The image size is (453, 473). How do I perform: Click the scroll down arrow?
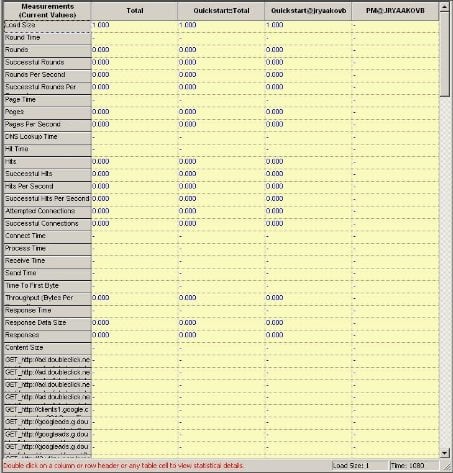(444, 453)
